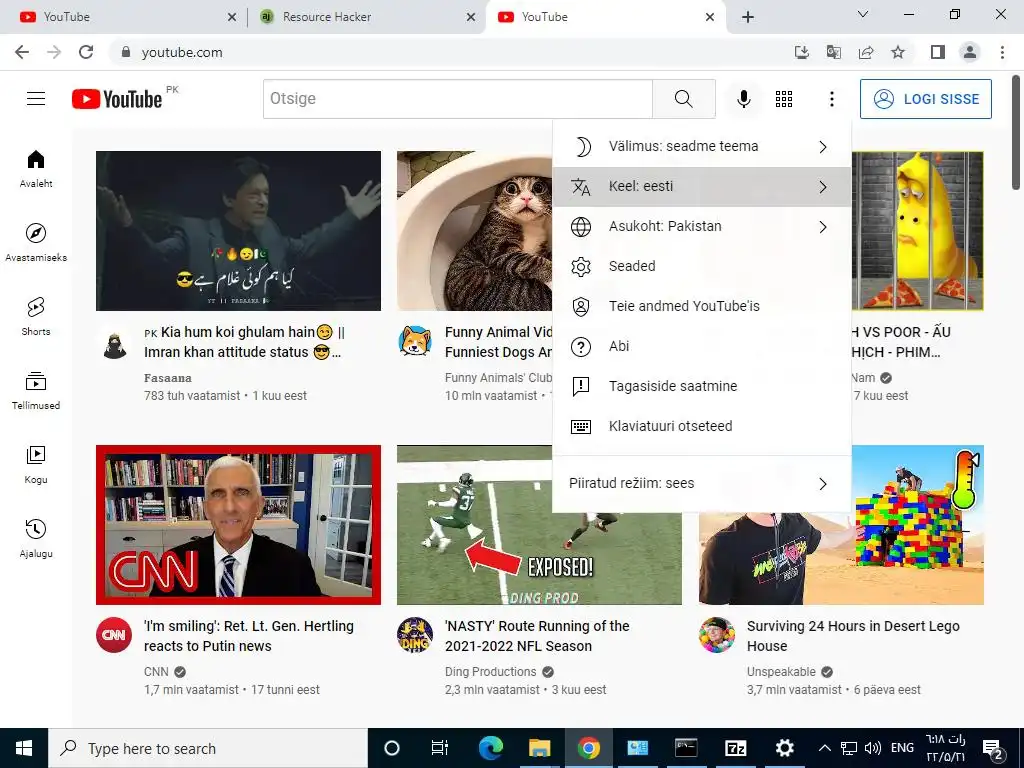The height and width of the screenshot is (768, 1024).
Task: Expand Keel: eesti language submenu
Action: pos(701,187)
